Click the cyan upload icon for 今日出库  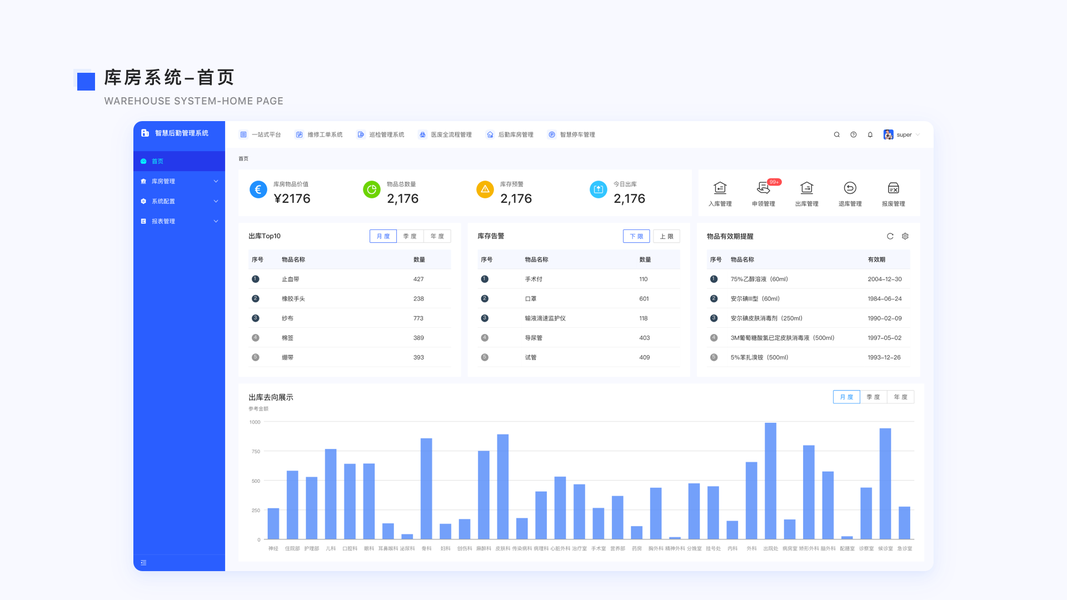coord(598,190)
